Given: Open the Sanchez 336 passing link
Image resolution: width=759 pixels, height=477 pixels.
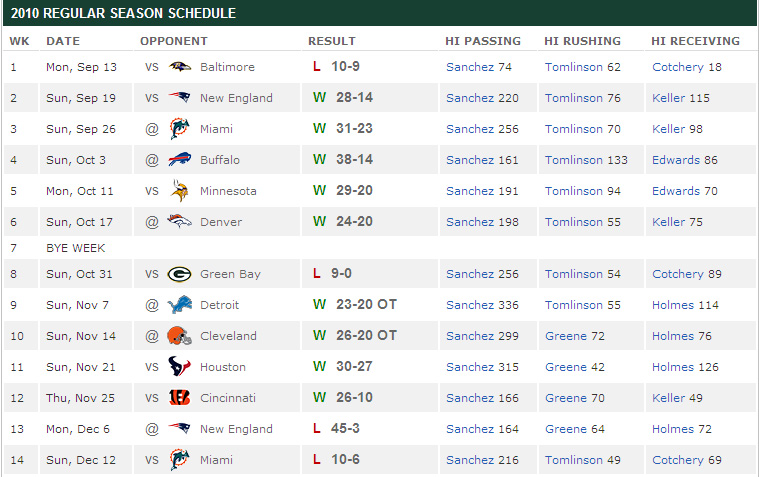Looking at the screenshot, I should [482, 305].
